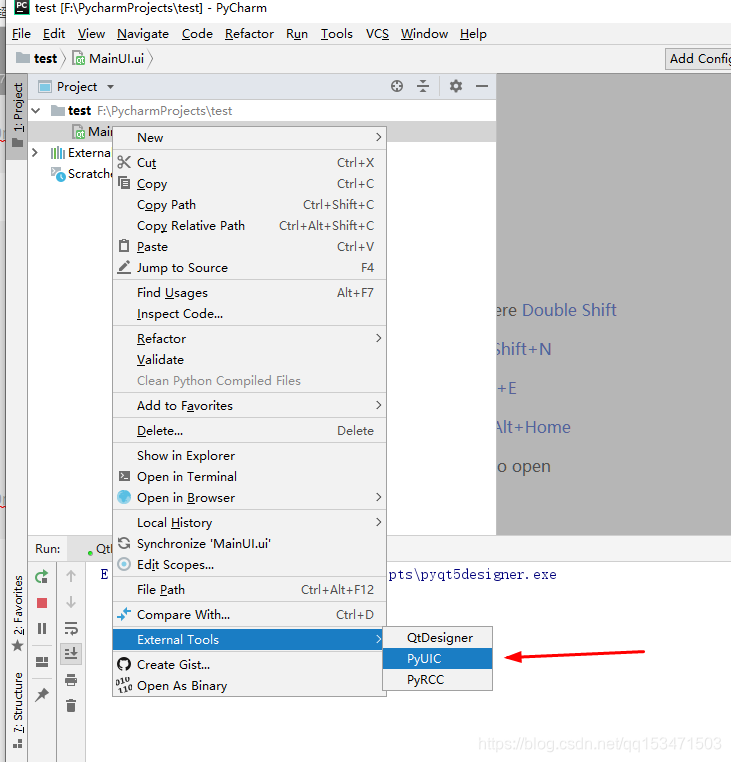731x762 pixels.
Task: Click the globe icon beside Open in Browser
Action: pyautogui.click(x=124, y=497)
